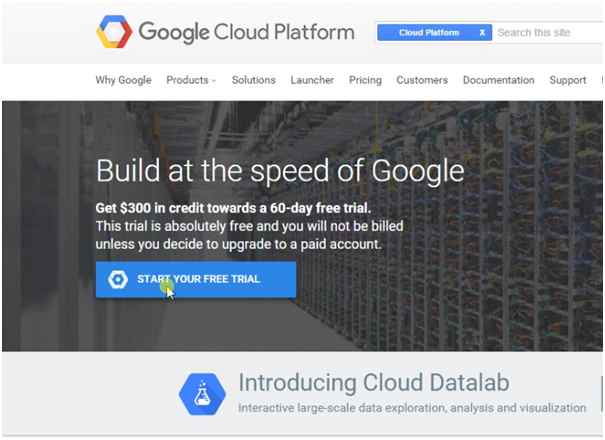Image resolution: width=605 pixels, height=440 pixels.
Task: Go to Solutions in the navigation bar
Action: [x=253, y=80]
